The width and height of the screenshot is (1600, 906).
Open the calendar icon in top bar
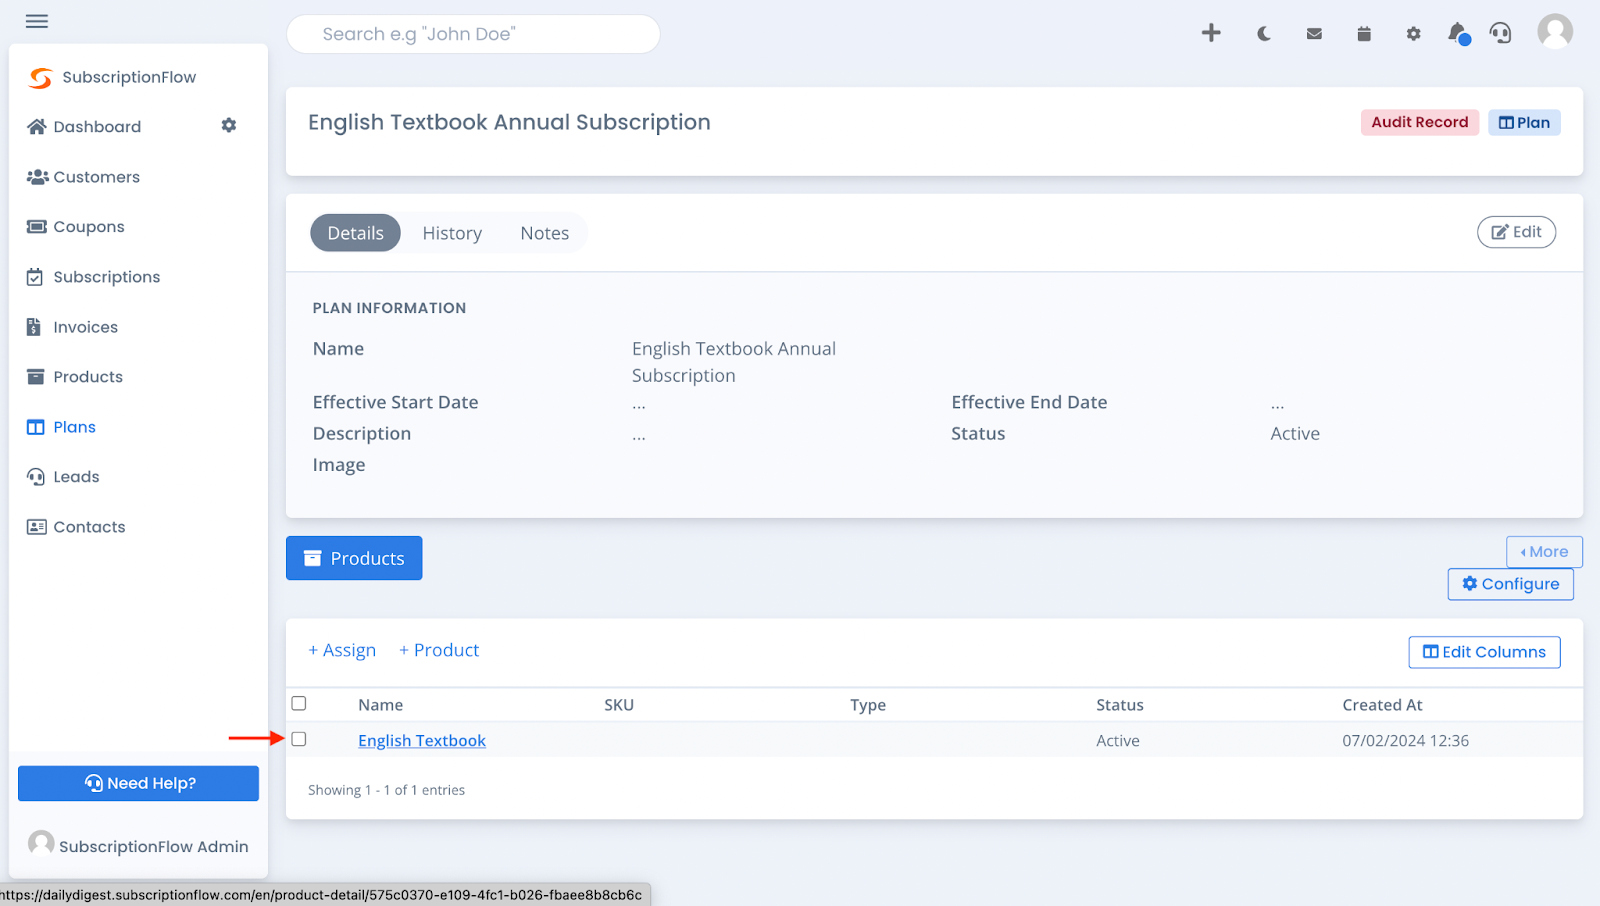coord(1364,34)
